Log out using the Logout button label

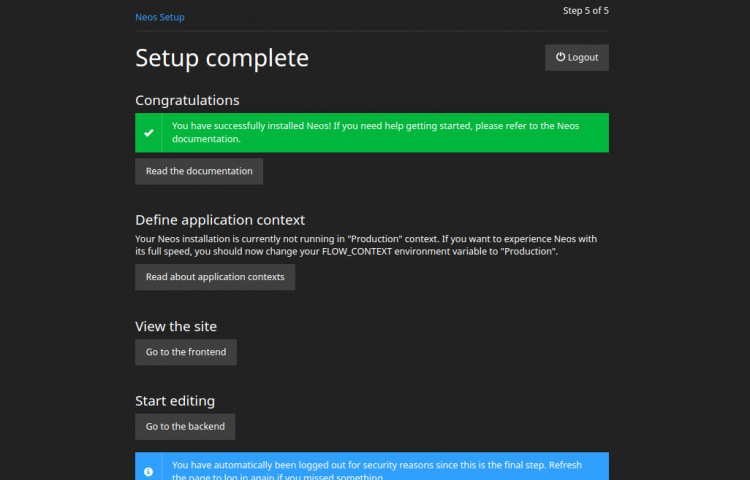[x=583, y=58]
